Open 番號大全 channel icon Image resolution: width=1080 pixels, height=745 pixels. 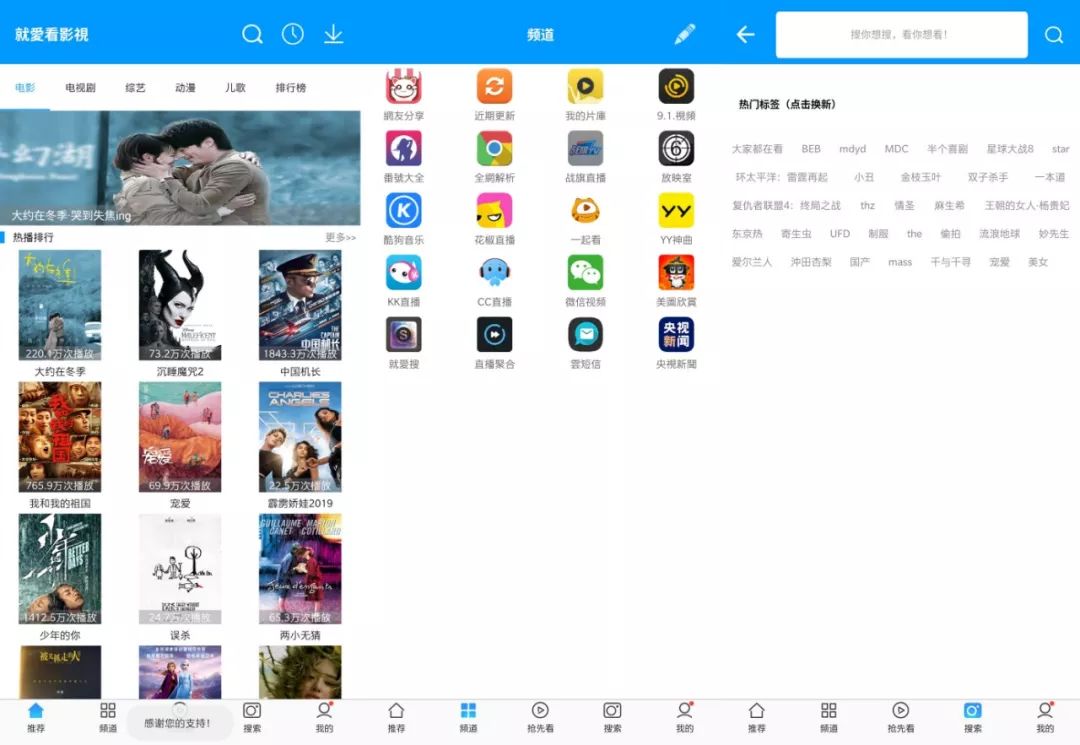click(404, 148)
